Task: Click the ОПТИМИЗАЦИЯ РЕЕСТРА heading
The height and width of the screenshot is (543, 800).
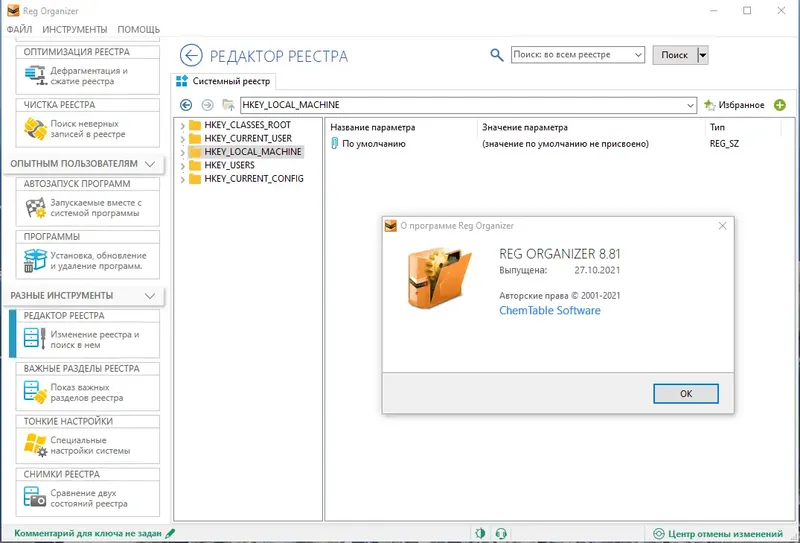Action: coord(77,52)
